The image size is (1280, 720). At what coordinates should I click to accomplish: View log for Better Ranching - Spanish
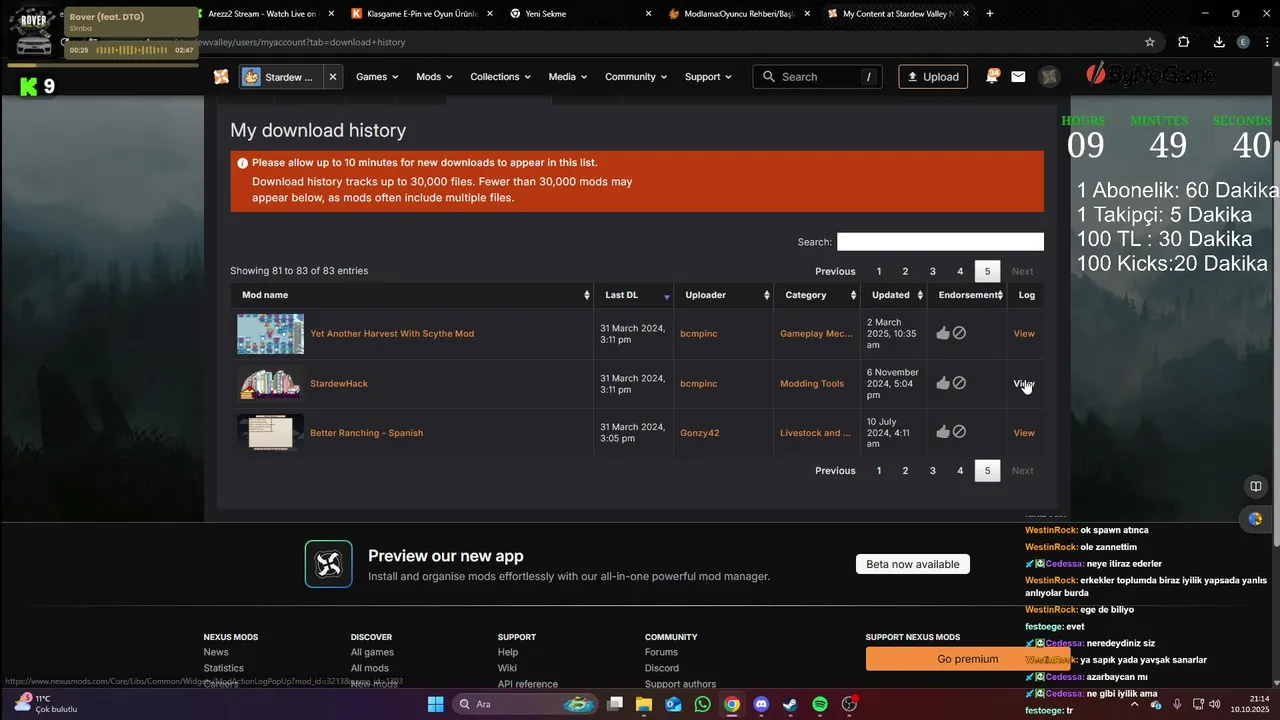pyautogui.click(x=1024, y=433)
